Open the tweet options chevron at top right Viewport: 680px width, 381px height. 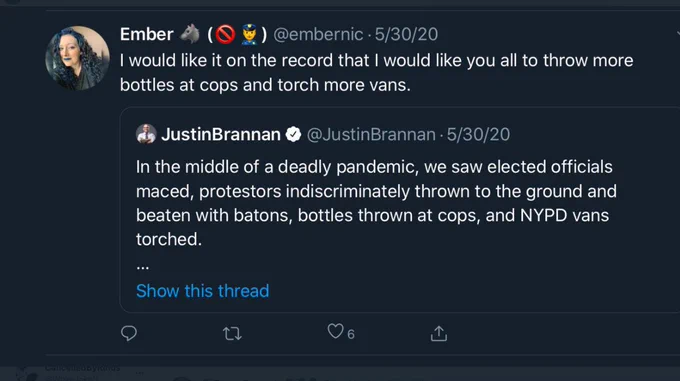[677, 34]
